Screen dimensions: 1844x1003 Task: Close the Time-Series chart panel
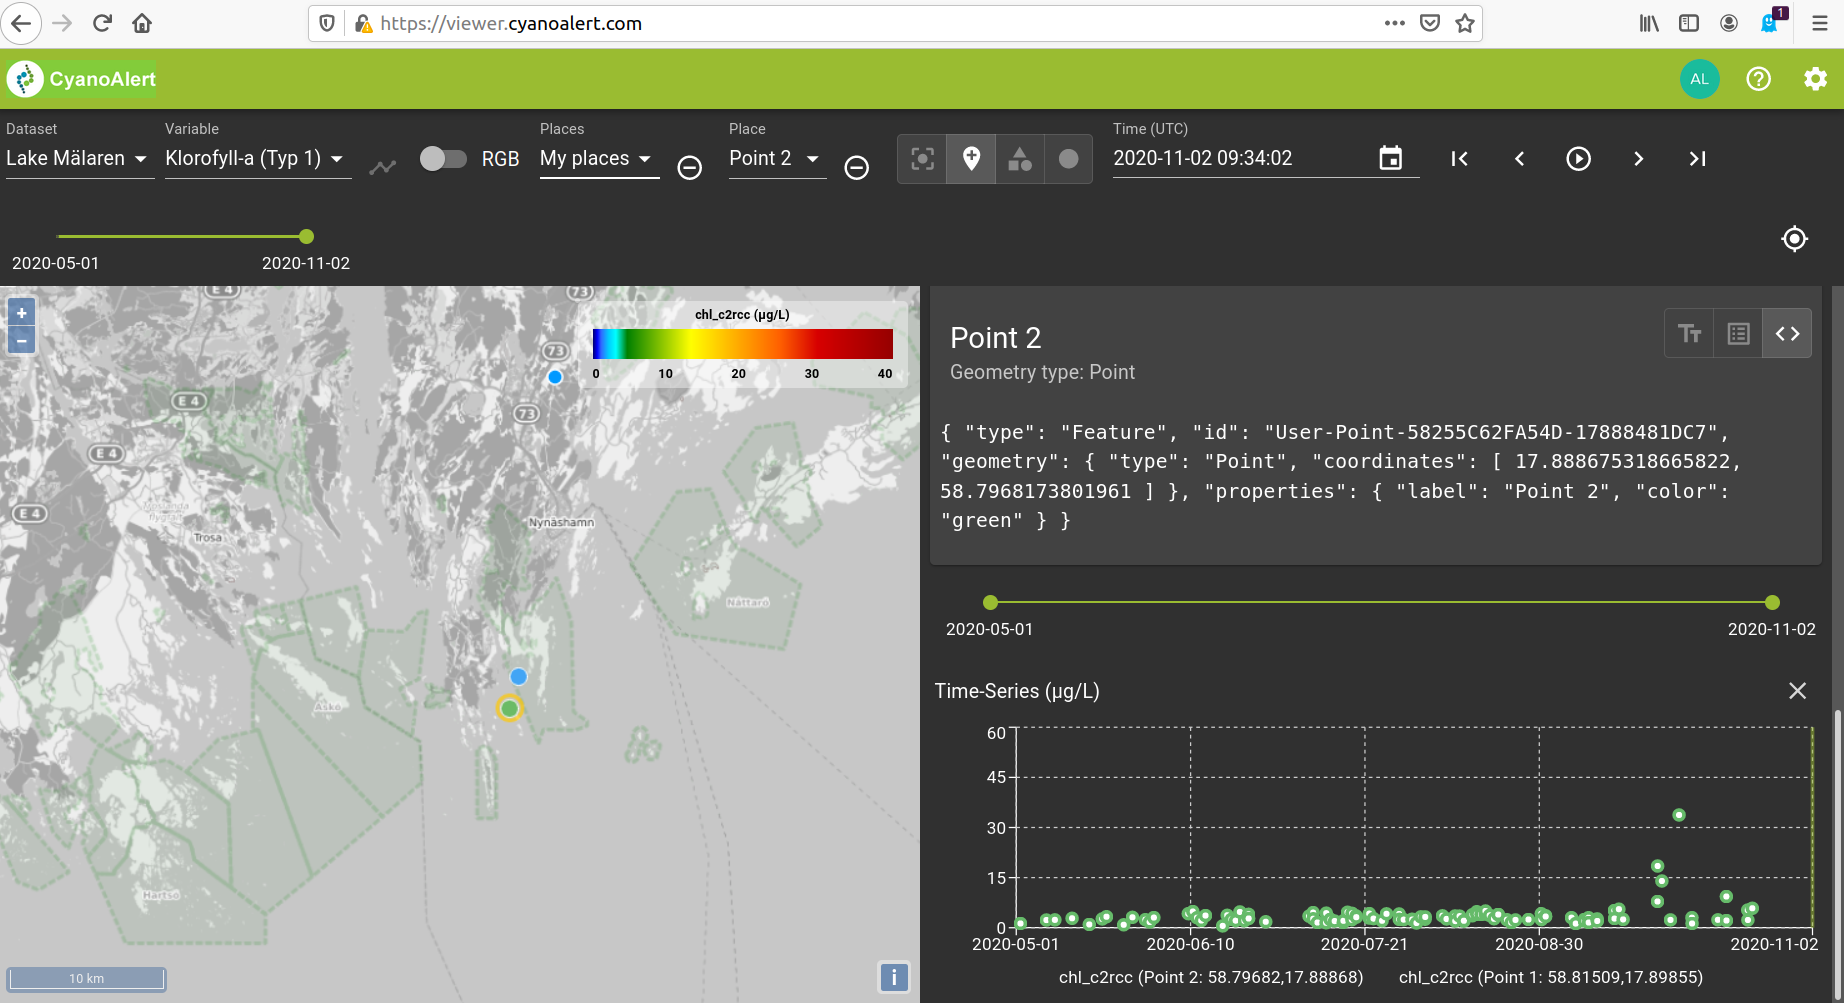(x=1797, y=690)
